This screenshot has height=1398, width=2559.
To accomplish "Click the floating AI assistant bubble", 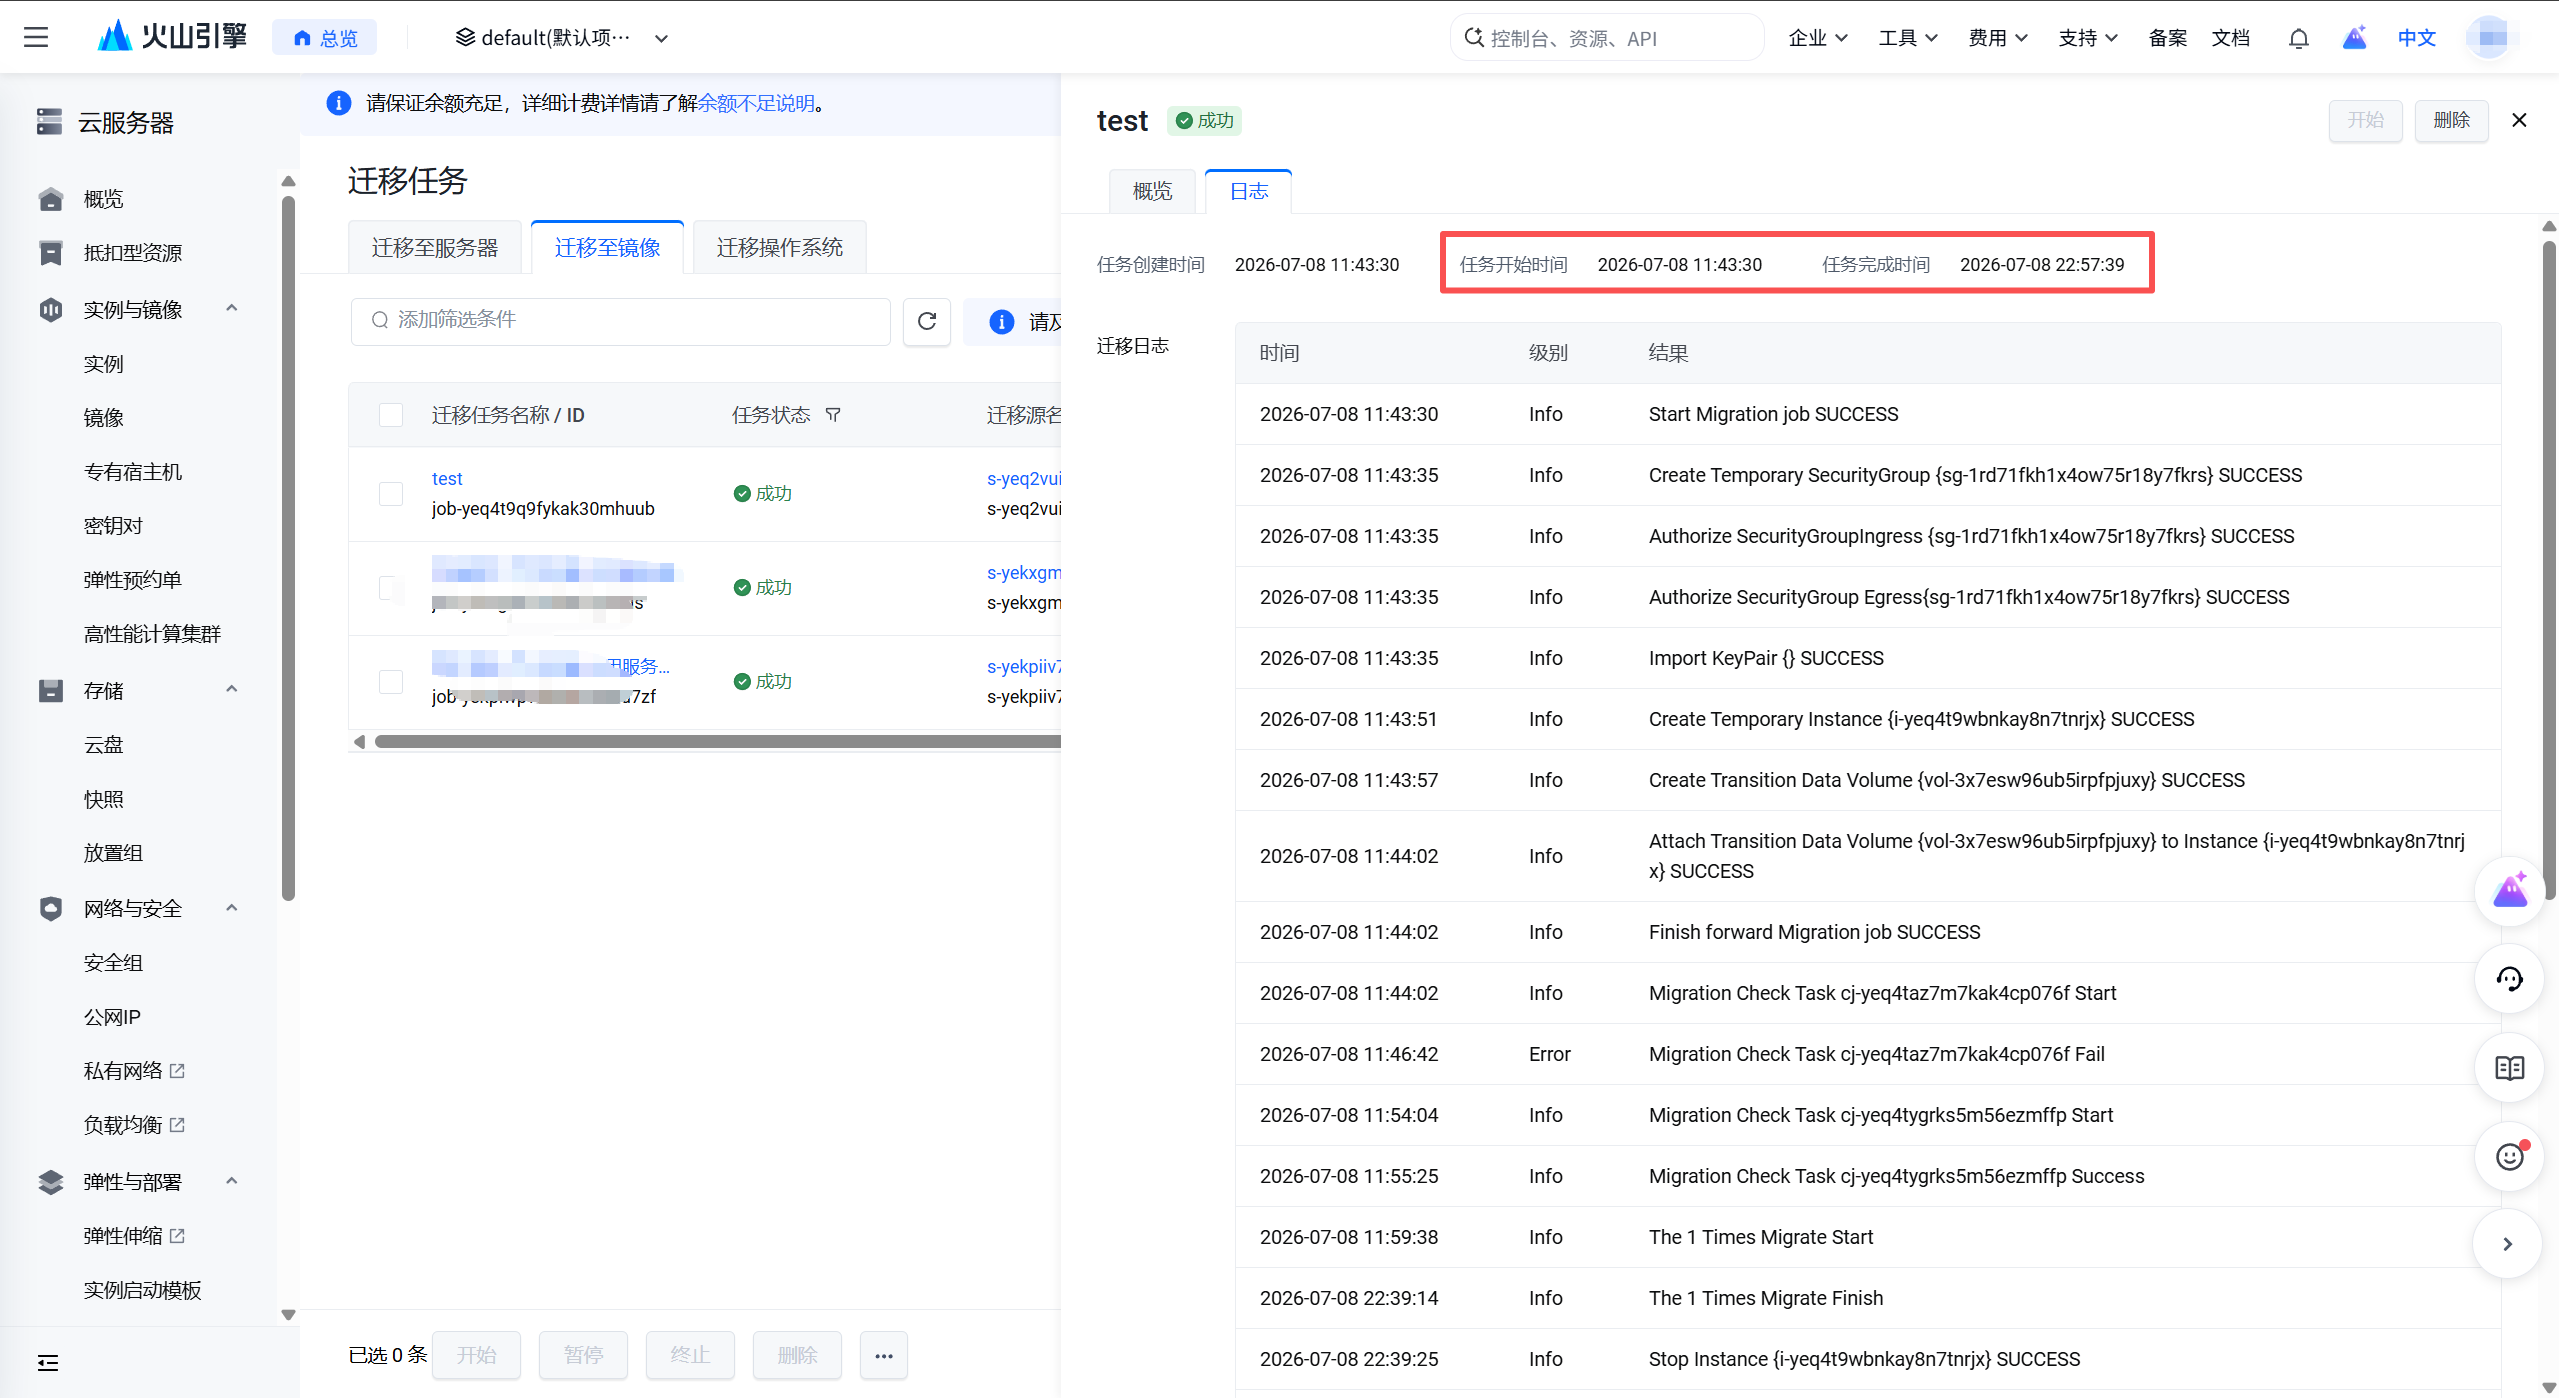I will tap(2509, 892).
